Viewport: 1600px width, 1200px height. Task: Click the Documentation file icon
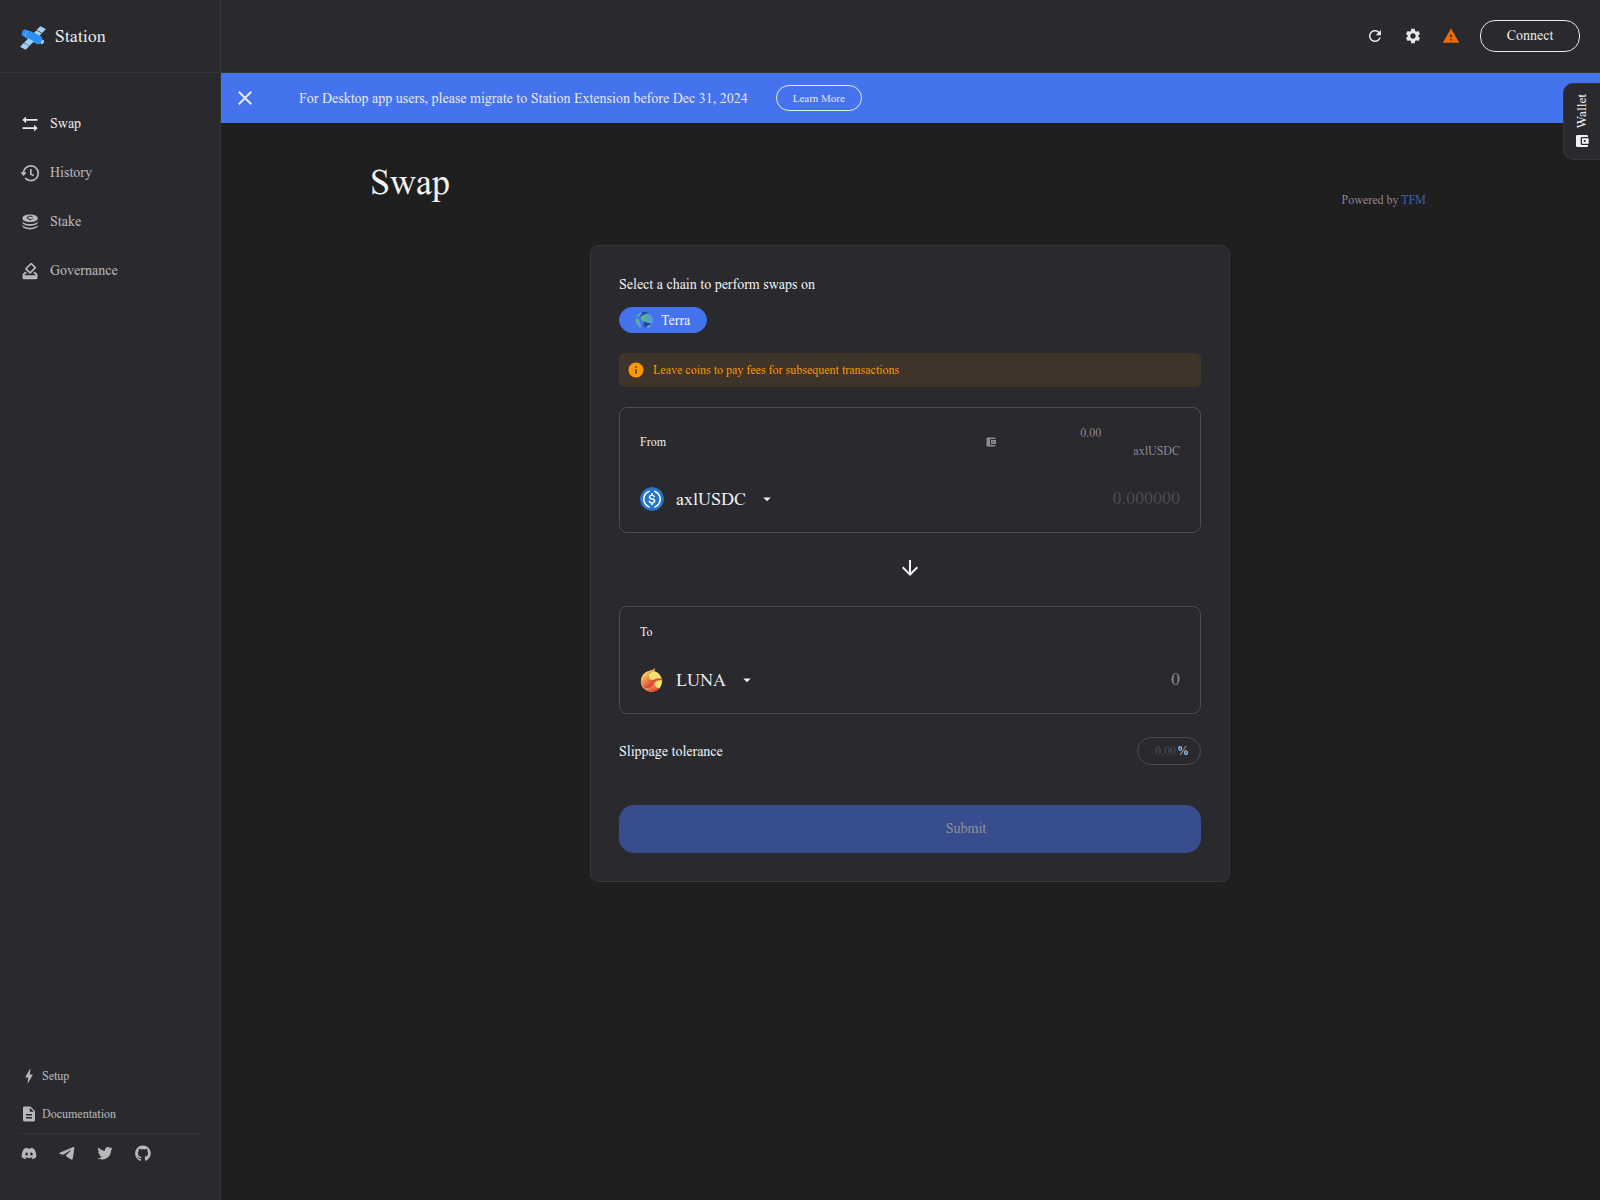coord(29,1114)
